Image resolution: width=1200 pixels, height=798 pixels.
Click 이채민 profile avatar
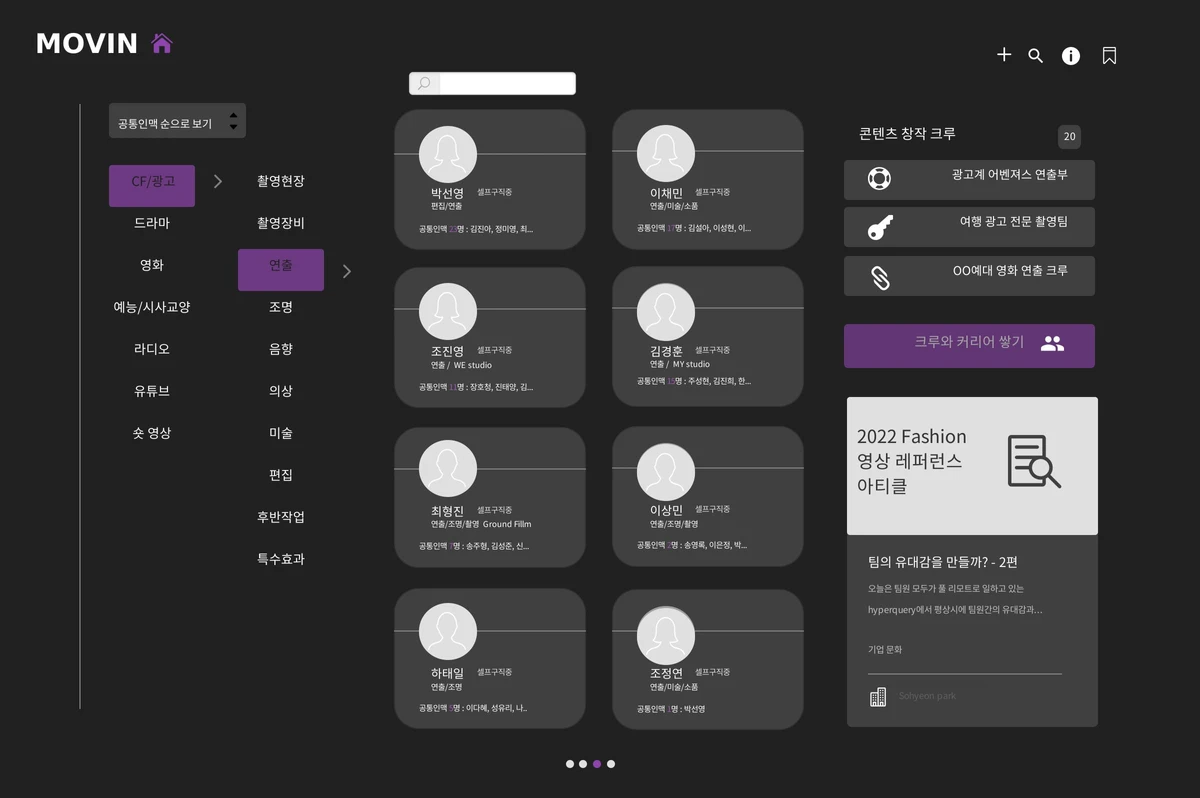[666, 154]
